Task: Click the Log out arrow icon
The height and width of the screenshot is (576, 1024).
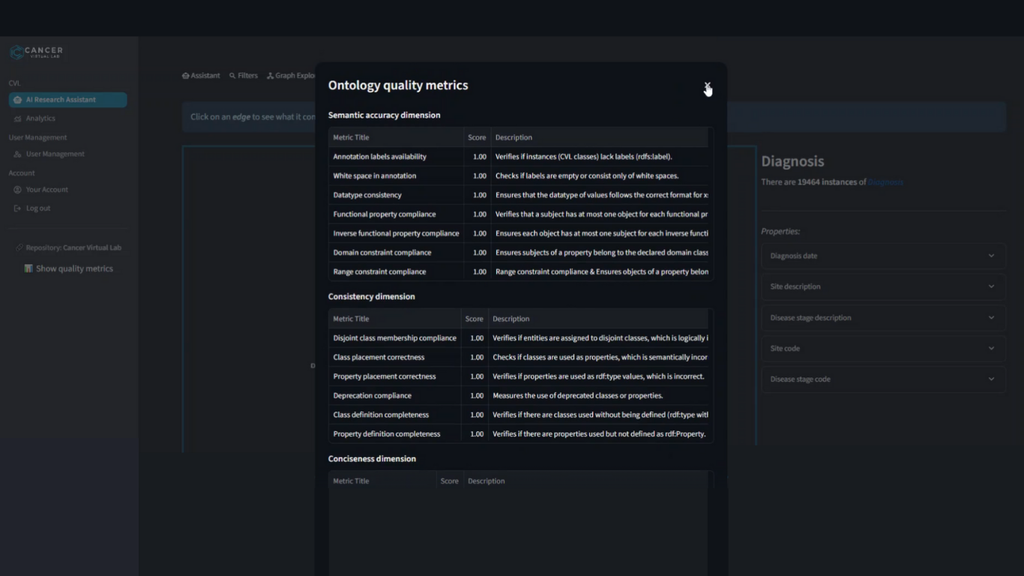Action: coord(18,209)
